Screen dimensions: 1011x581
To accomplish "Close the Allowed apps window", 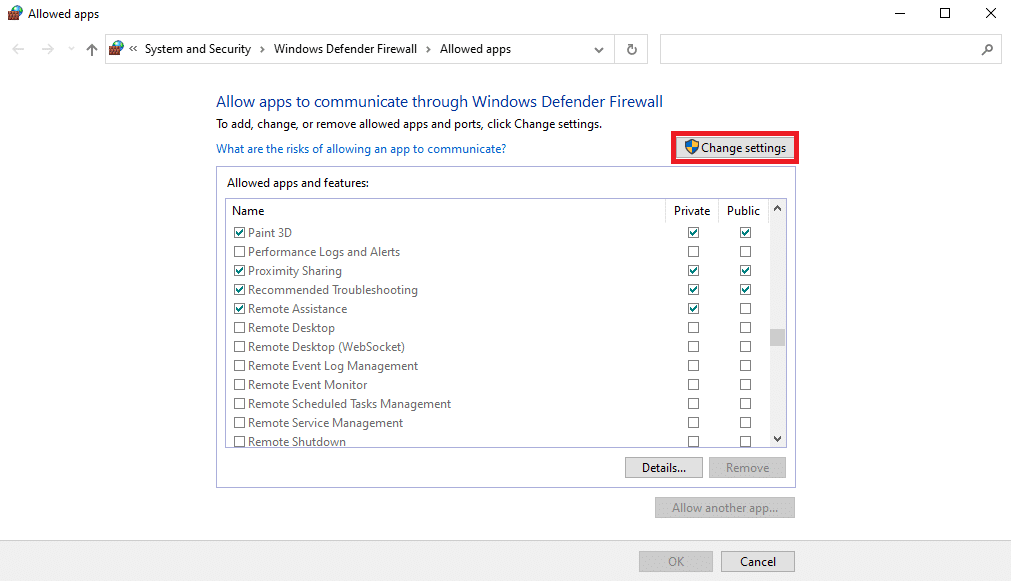I will tap(990, 14).
